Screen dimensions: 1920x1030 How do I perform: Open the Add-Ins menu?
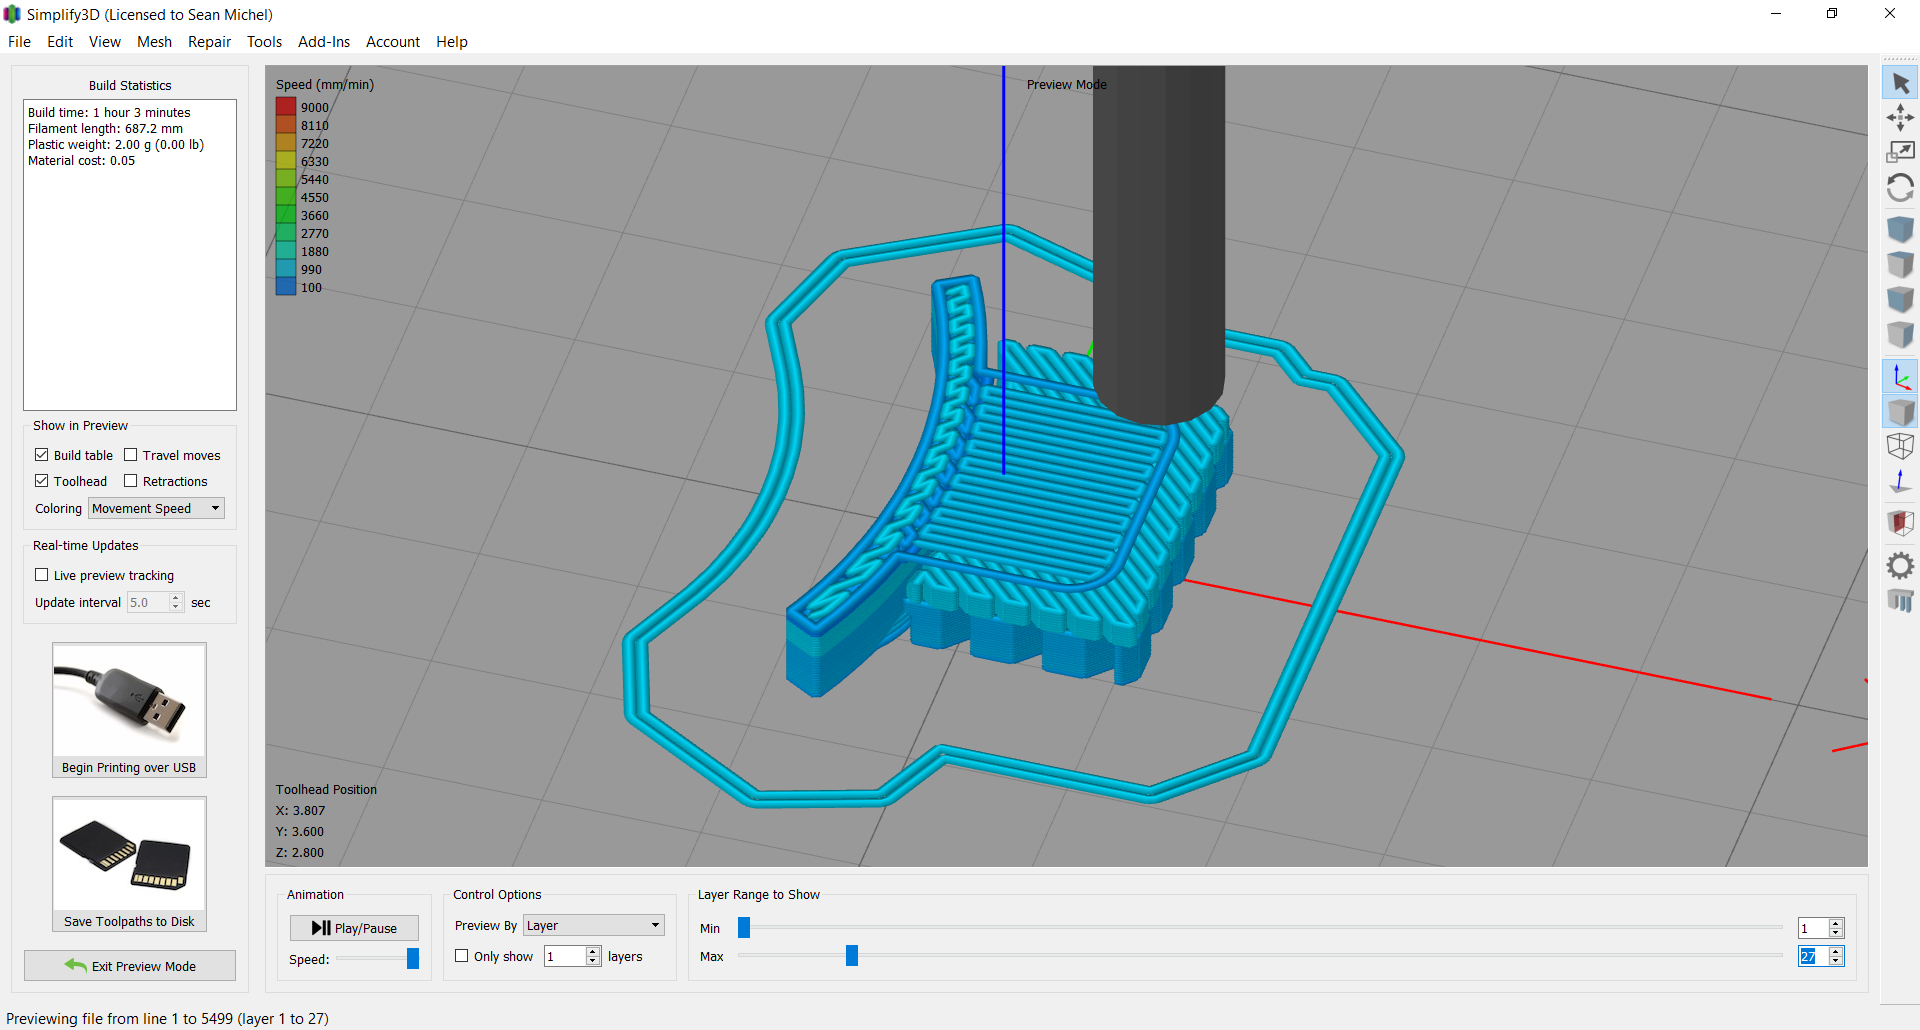pyautogui.click(x=324, y=42)
